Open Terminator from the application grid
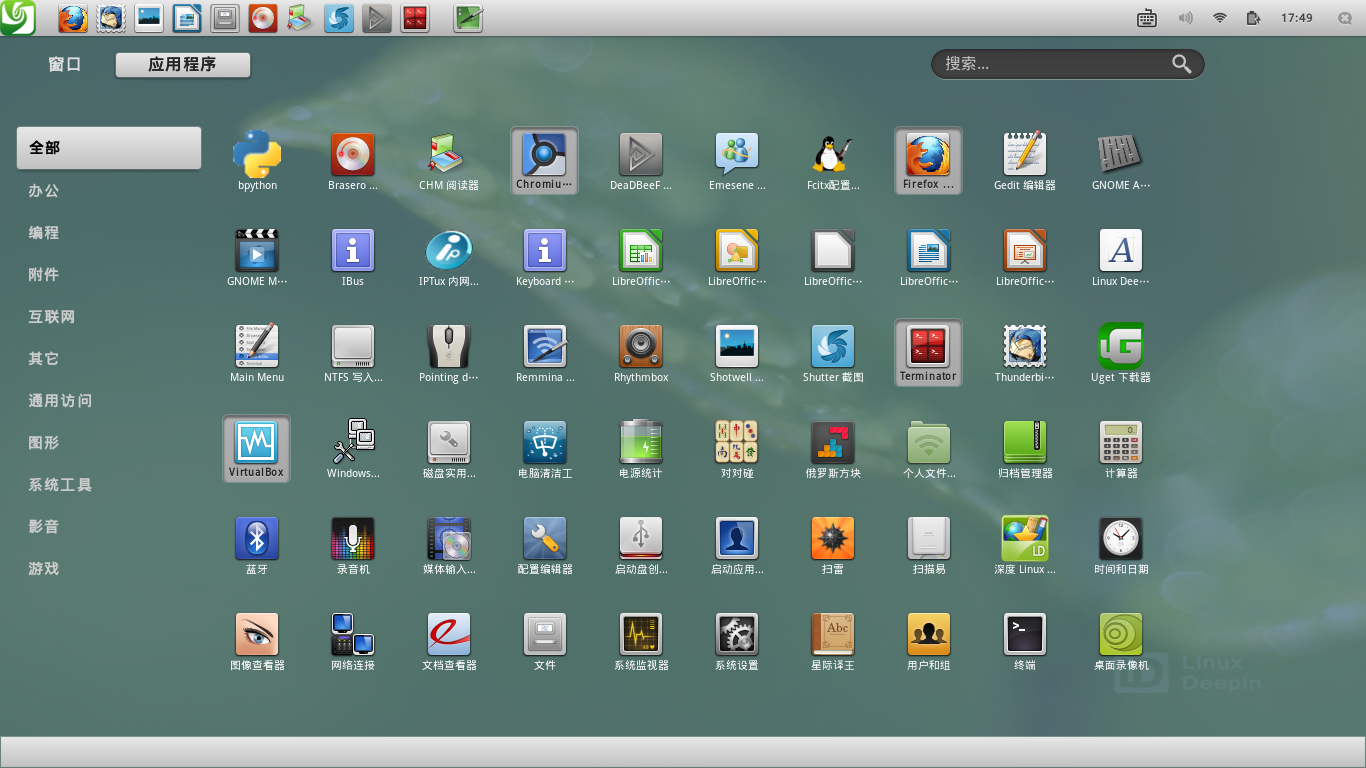The width and height of the screenshot is (1366, 768). [x=928, y=353]
